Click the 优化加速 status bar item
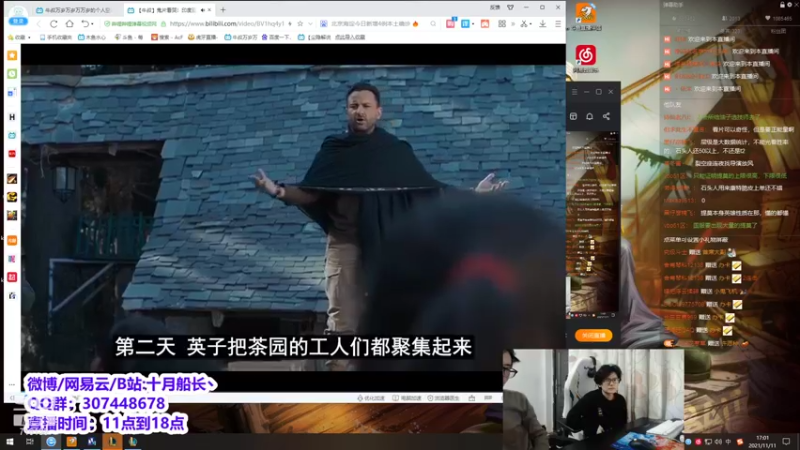The height and width of the screenshot is (450, 800). point(371,398)
